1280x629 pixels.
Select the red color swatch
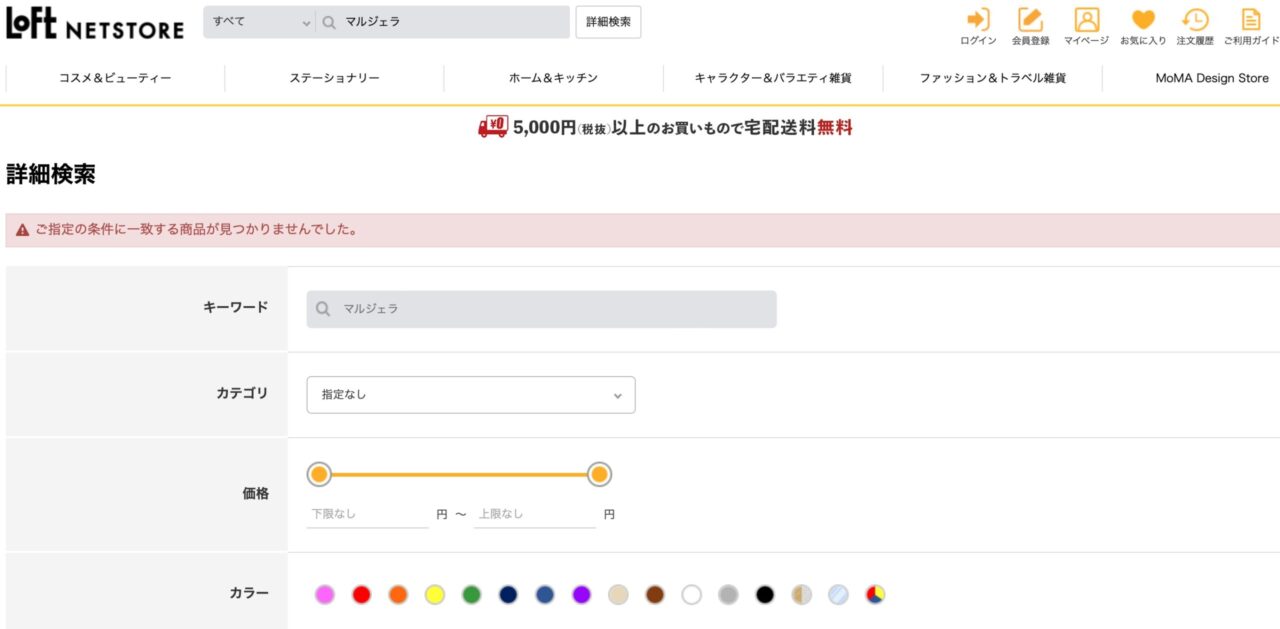(362, 595)
